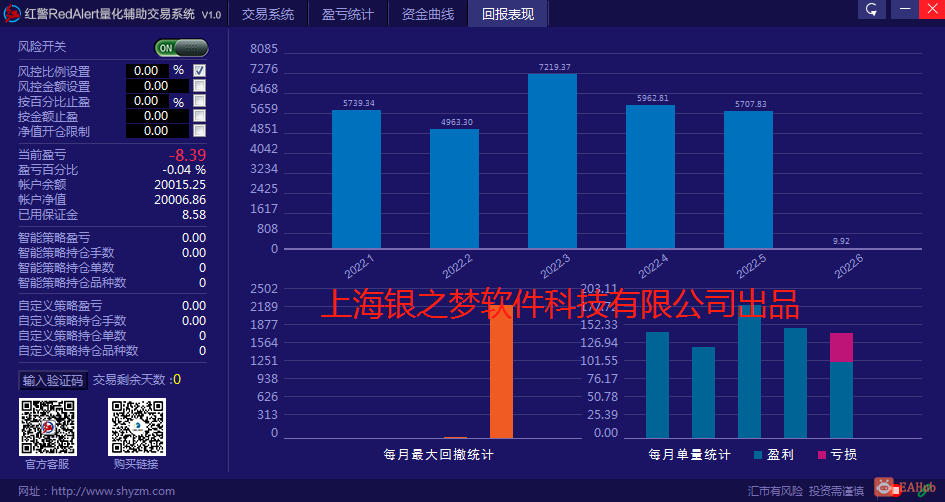This screenshot has width=945, height=502.
Task: Tick the 按百分比止盈 checkbox
Action: point(199,101)
